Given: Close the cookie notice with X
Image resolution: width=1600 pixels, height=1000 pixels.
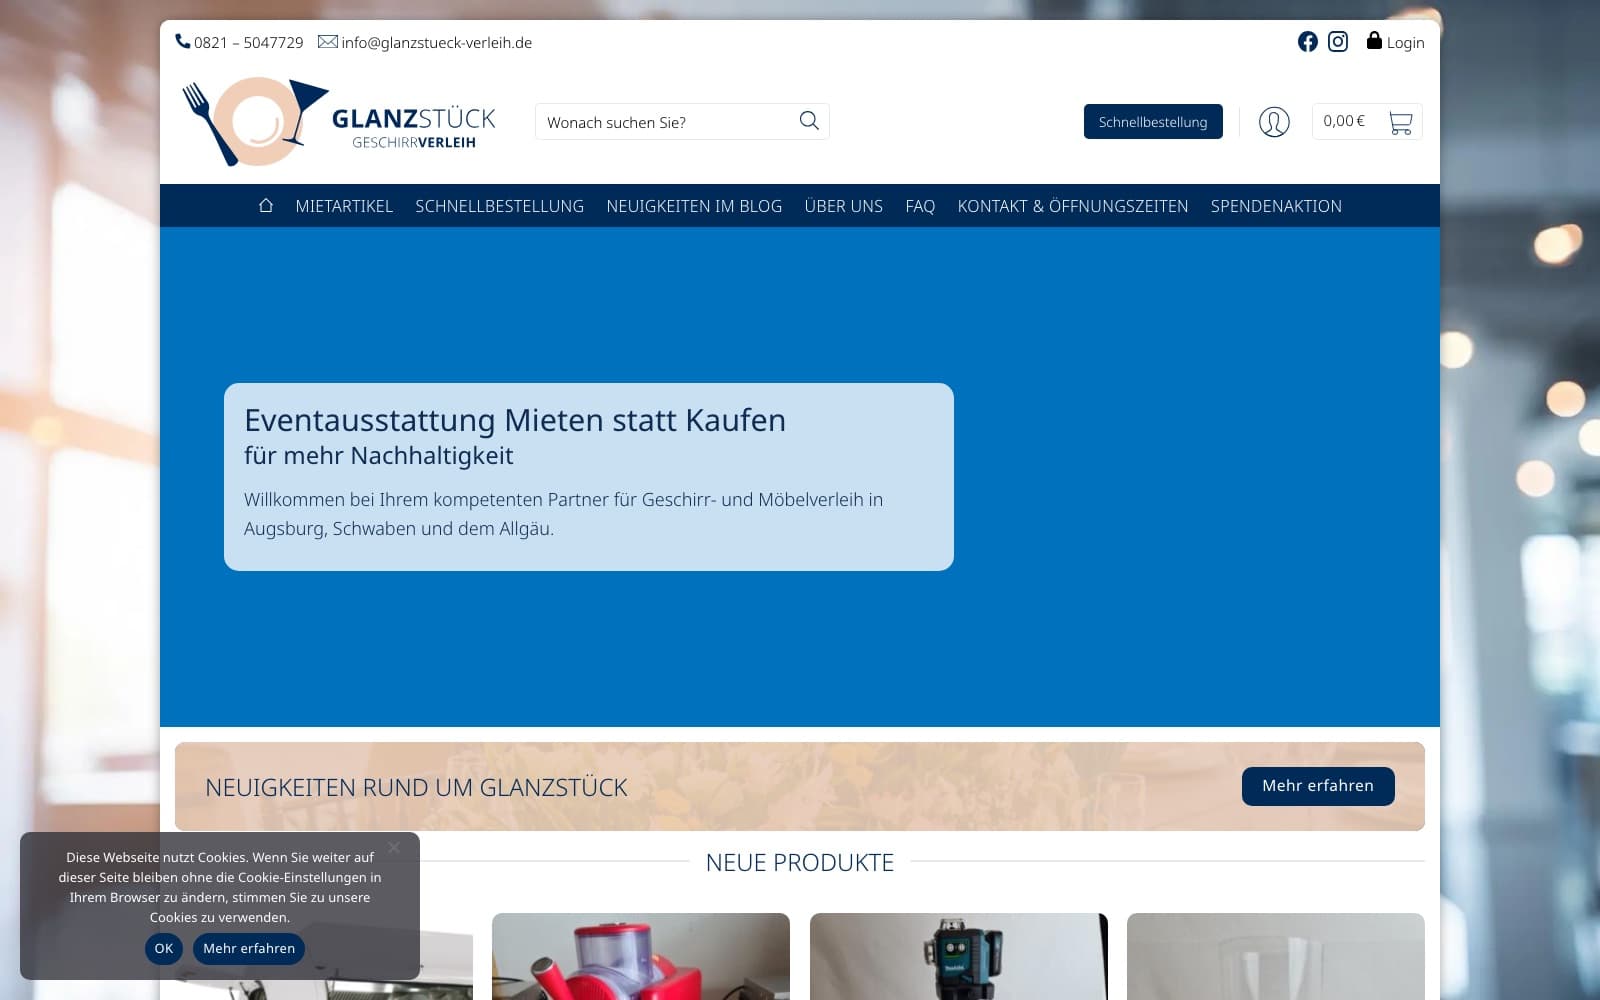Looking at the screenshot, I should [x=394, y=847].
